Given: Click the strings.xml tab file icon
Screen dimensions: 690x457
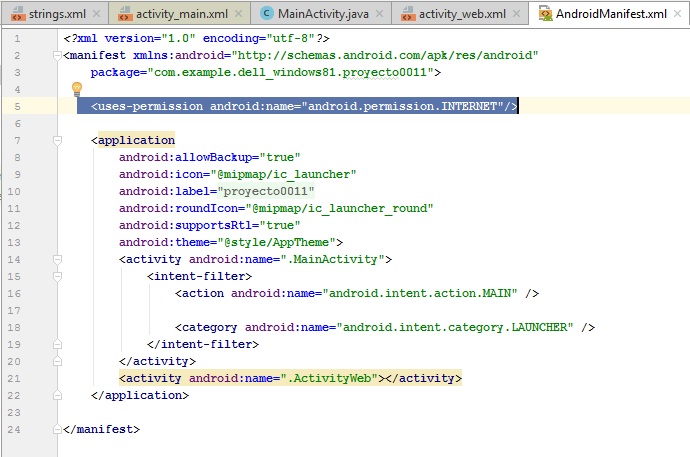Looking at the screenshot, I should (13, 13).
